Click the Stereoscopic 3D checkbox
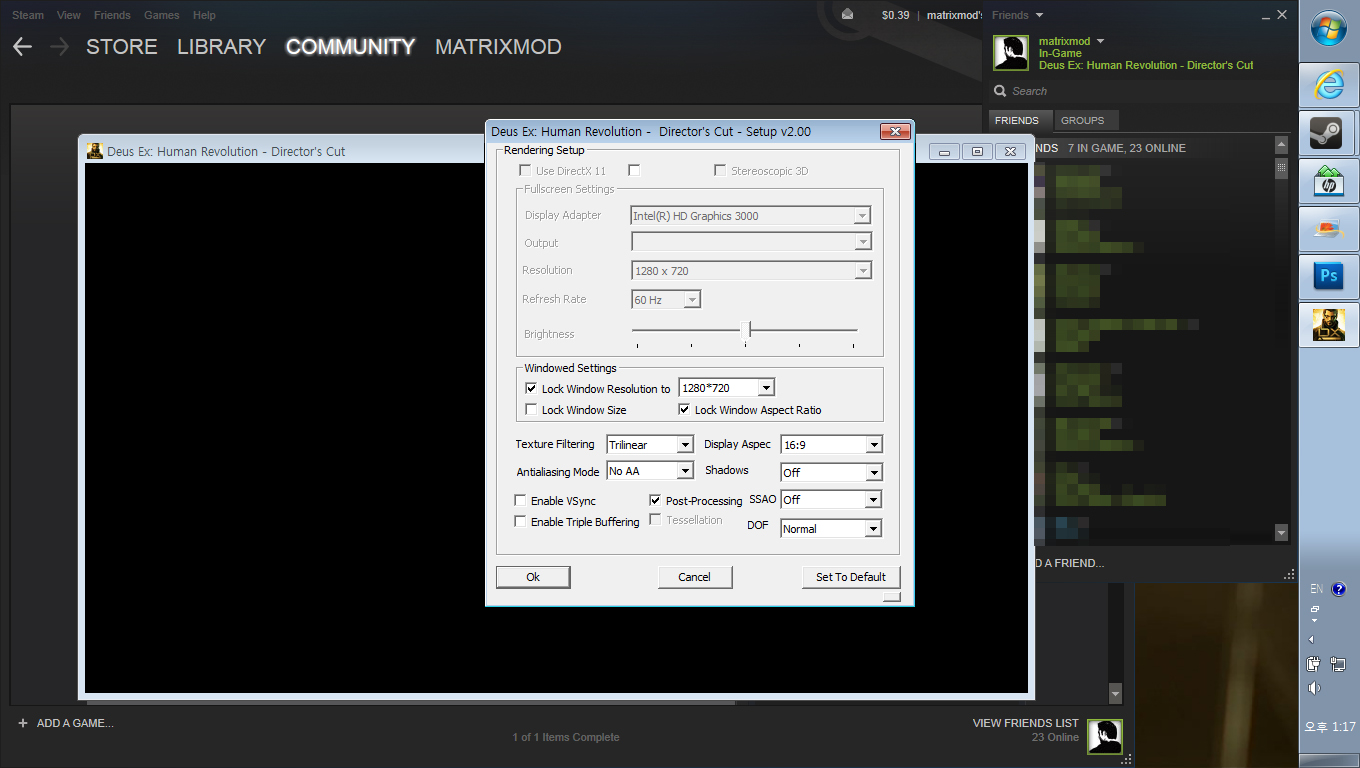Viewport: 1360px width, 768px height. tap(720, 170)
